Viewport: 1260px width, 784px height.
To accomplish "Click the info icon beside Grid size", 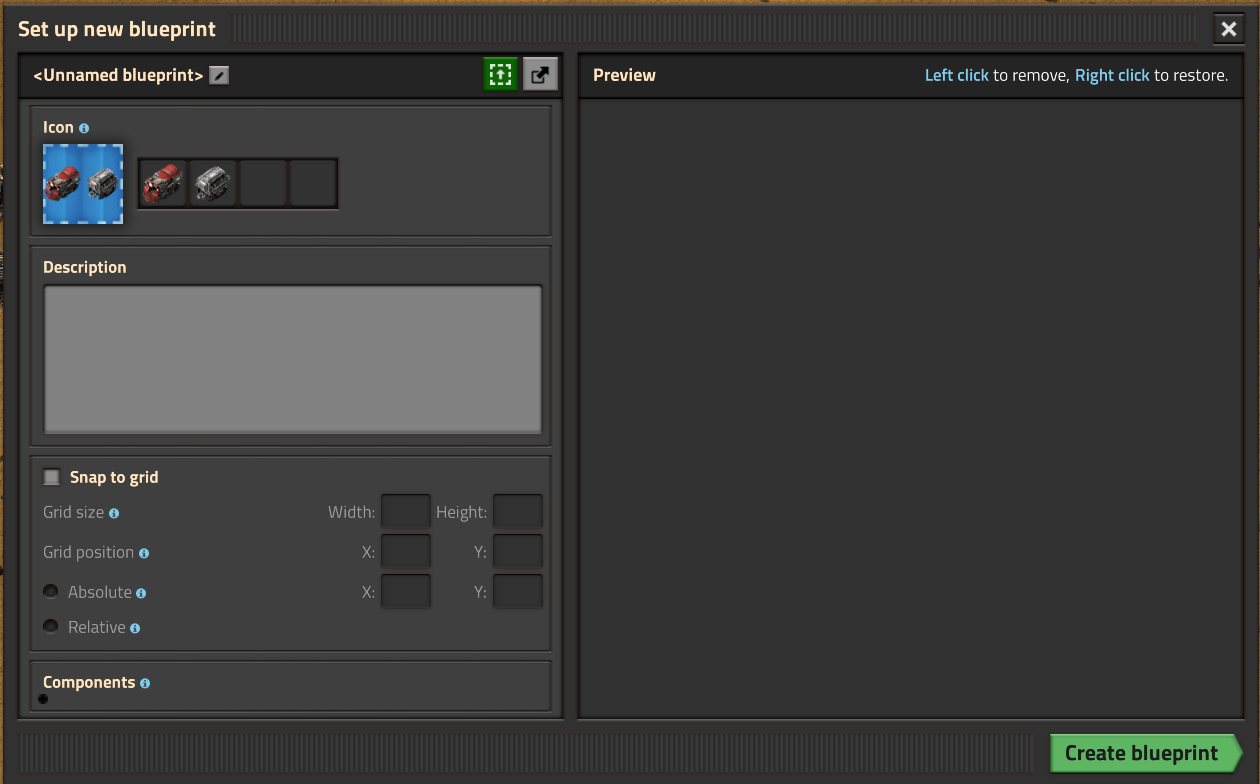I will tap(114, 513).
